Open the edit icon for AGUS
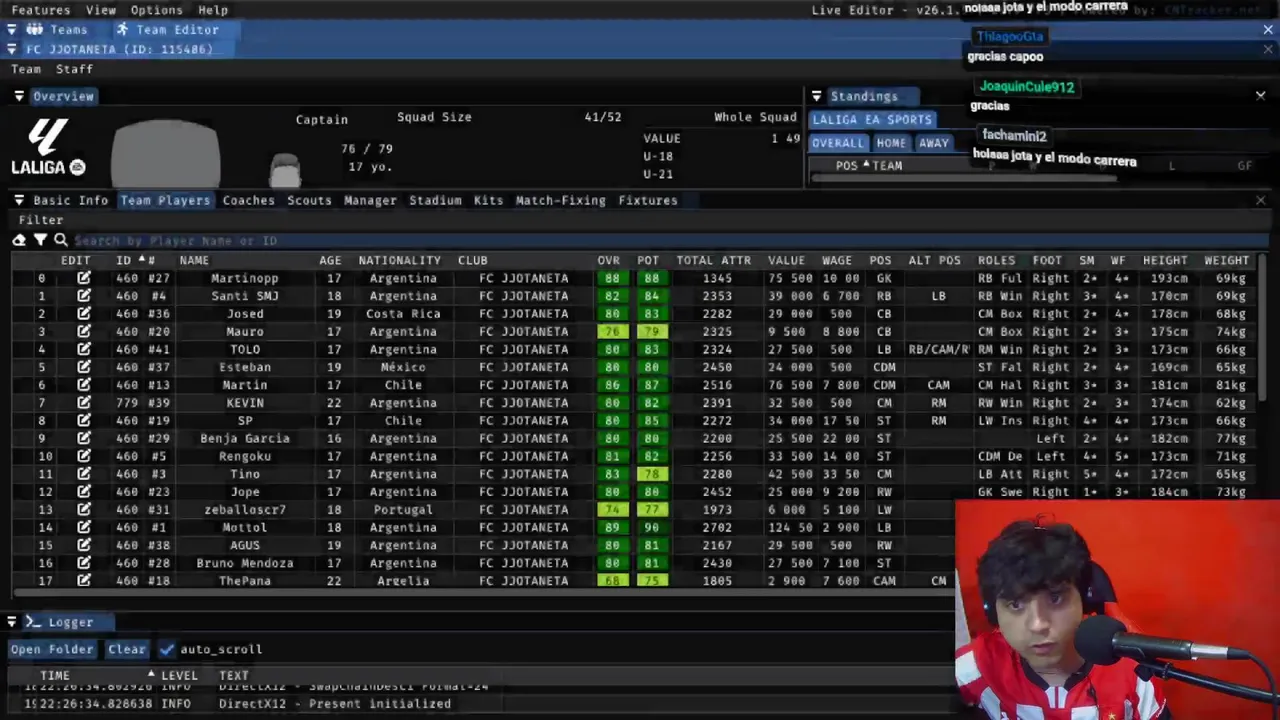This screenshot has height=720, width=1280. point(84,545)
